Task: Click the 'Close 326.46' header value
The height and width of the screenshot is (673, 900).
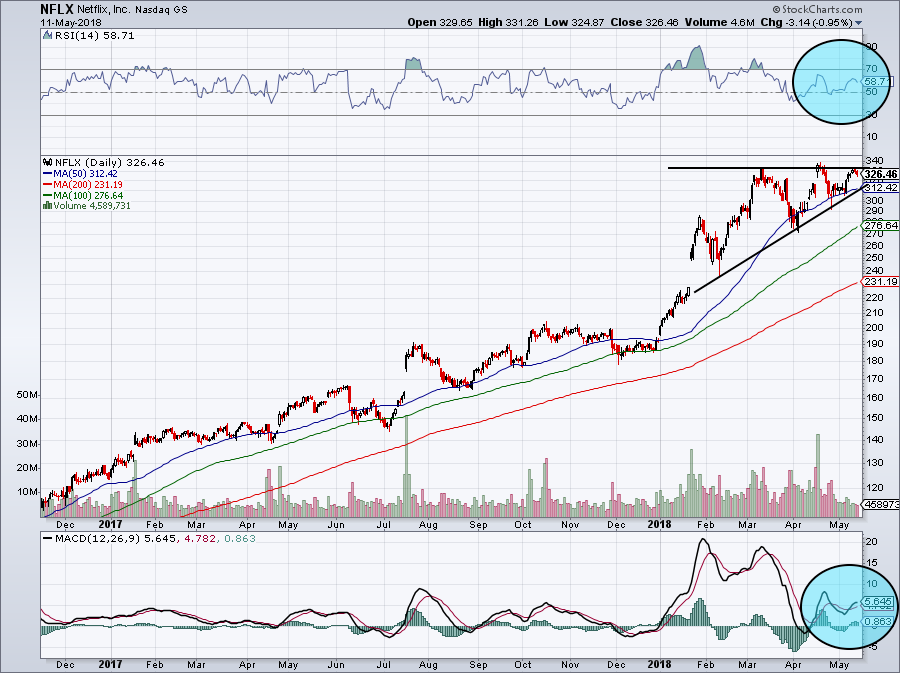Action: pyautogui.click(x=645, y=22)
